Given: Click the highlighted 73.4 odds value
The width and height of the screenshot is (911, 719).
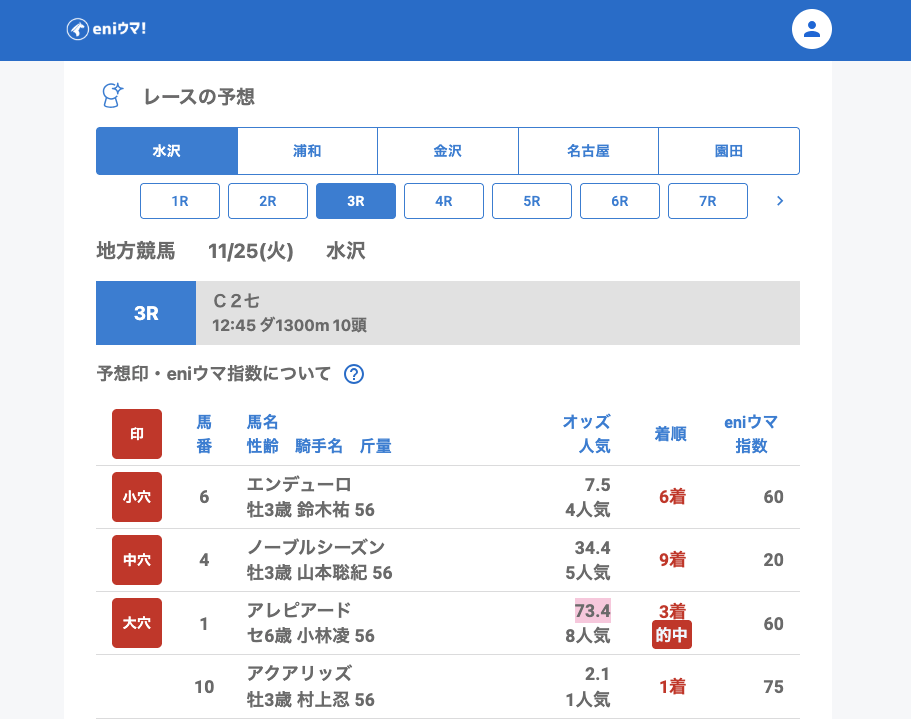Looking at the screenshot, I should (x=592, y=610).
